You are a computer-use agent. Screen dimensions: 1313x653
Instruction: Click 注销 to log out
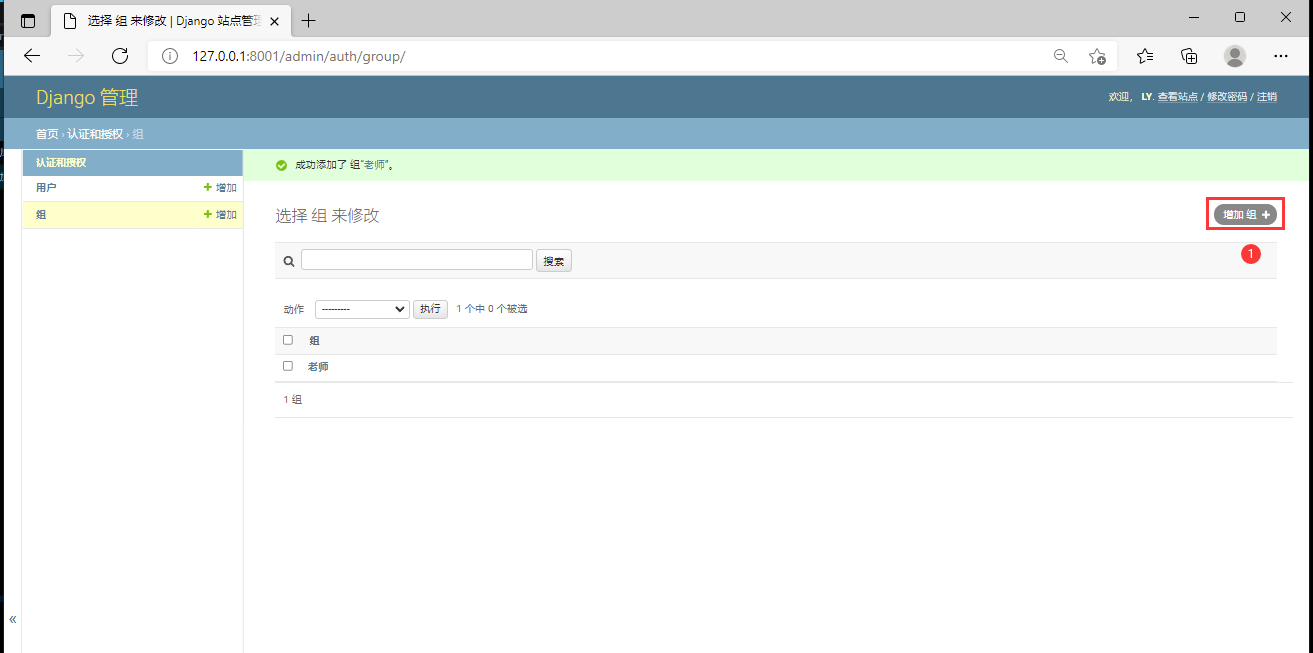(x=1267, y=97)
